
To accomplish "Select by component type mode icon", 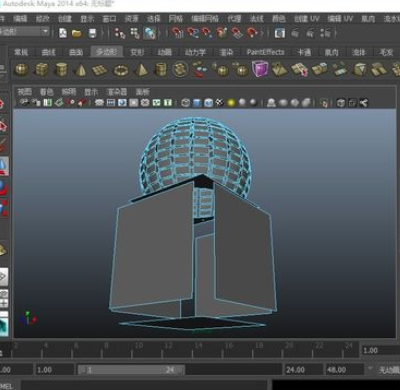I will point(150,33).
